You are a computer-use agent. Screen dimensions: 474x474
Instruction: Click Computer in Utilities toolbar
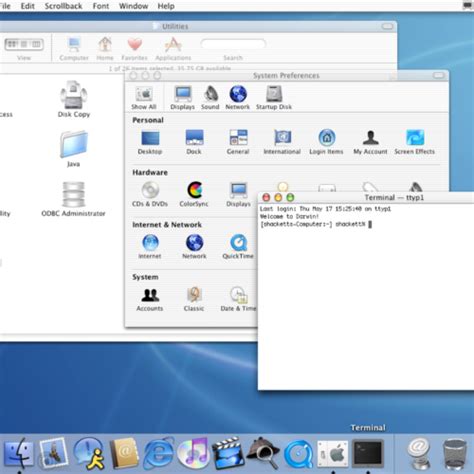pyautogui.click(x=74, y=49)
